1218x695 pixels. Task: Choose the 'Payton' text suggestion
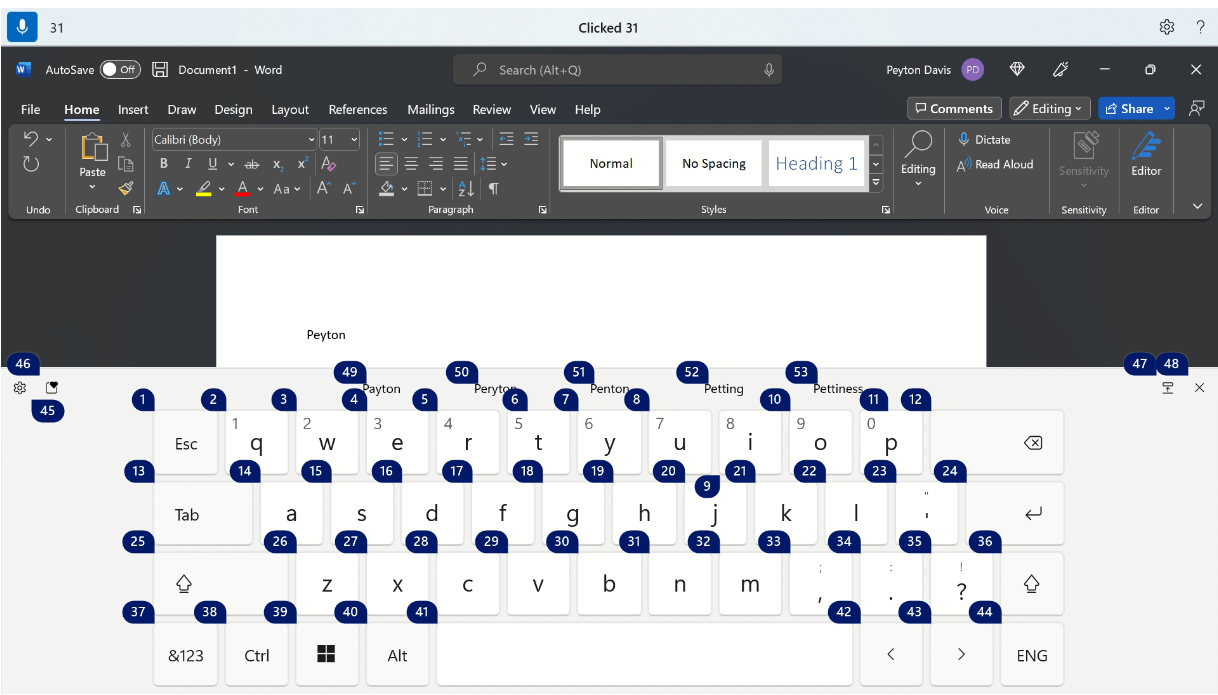coord(381,389)
